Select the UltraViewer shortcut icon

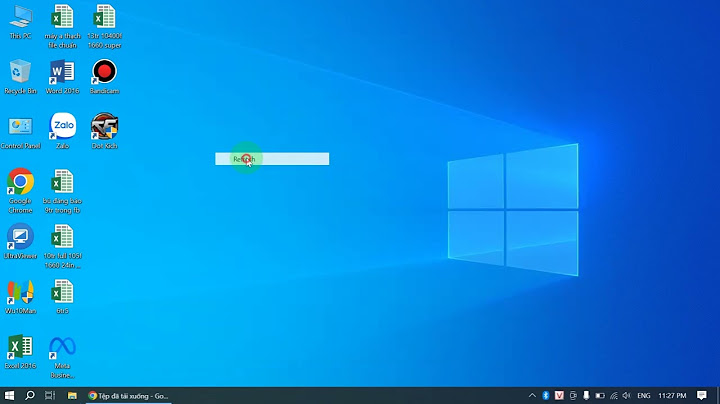pyautogui.click(x=20, y=242)
